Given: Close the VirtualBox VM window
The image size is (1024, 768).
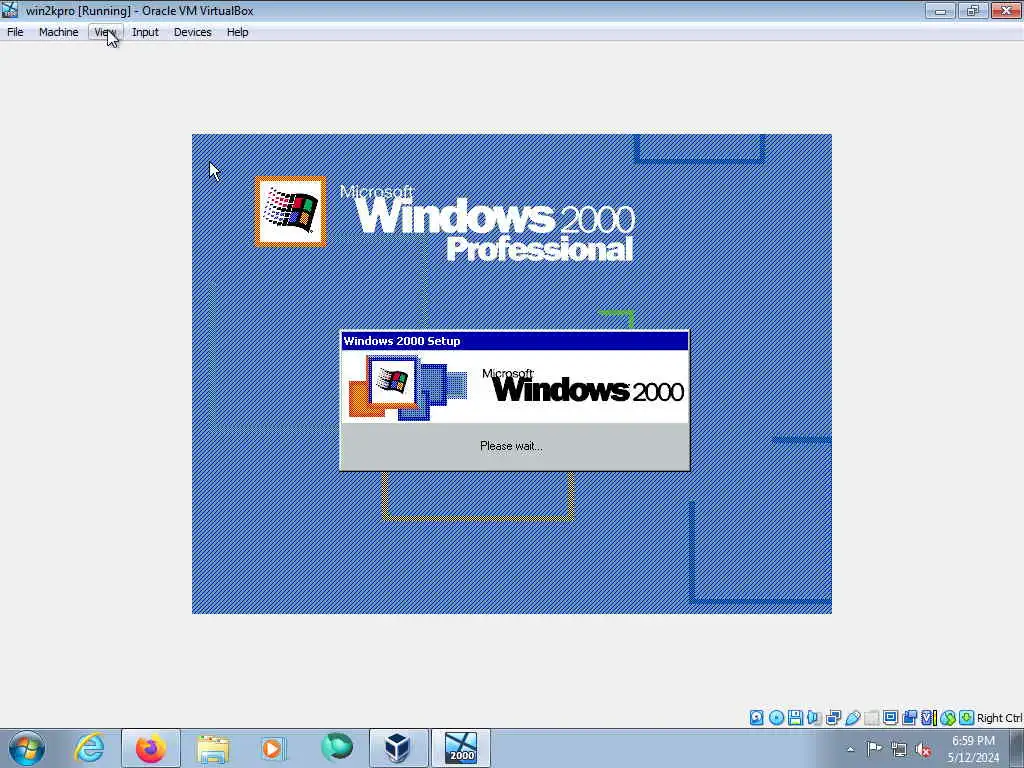Looking at the screenshot, I should point(1006,10).
